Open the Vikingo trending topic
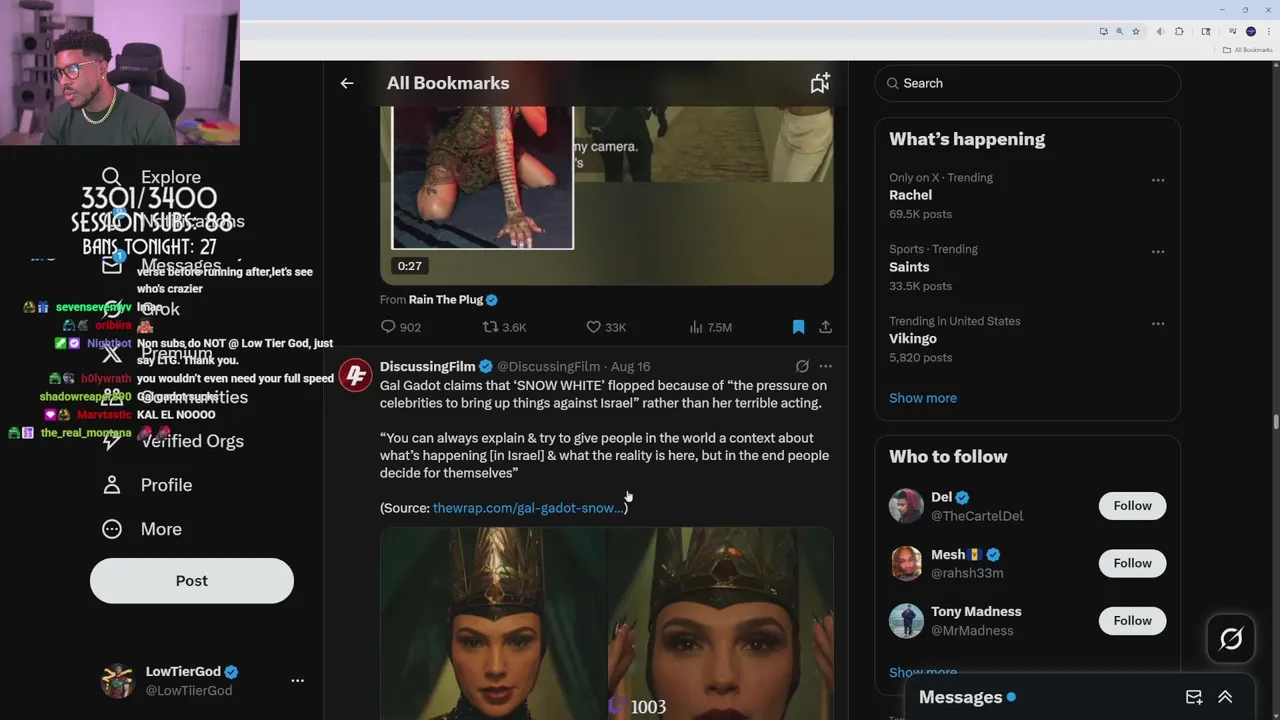This screenshot has width=1280, height=720. coord(913,338)
